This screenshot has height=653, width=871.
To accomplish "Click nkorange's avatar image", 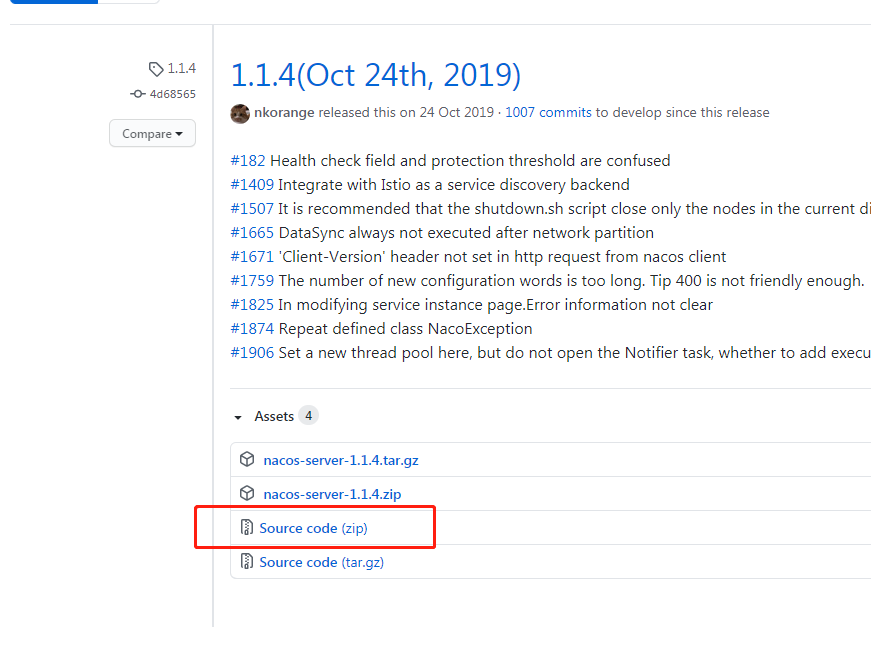I will coord(240,113).
